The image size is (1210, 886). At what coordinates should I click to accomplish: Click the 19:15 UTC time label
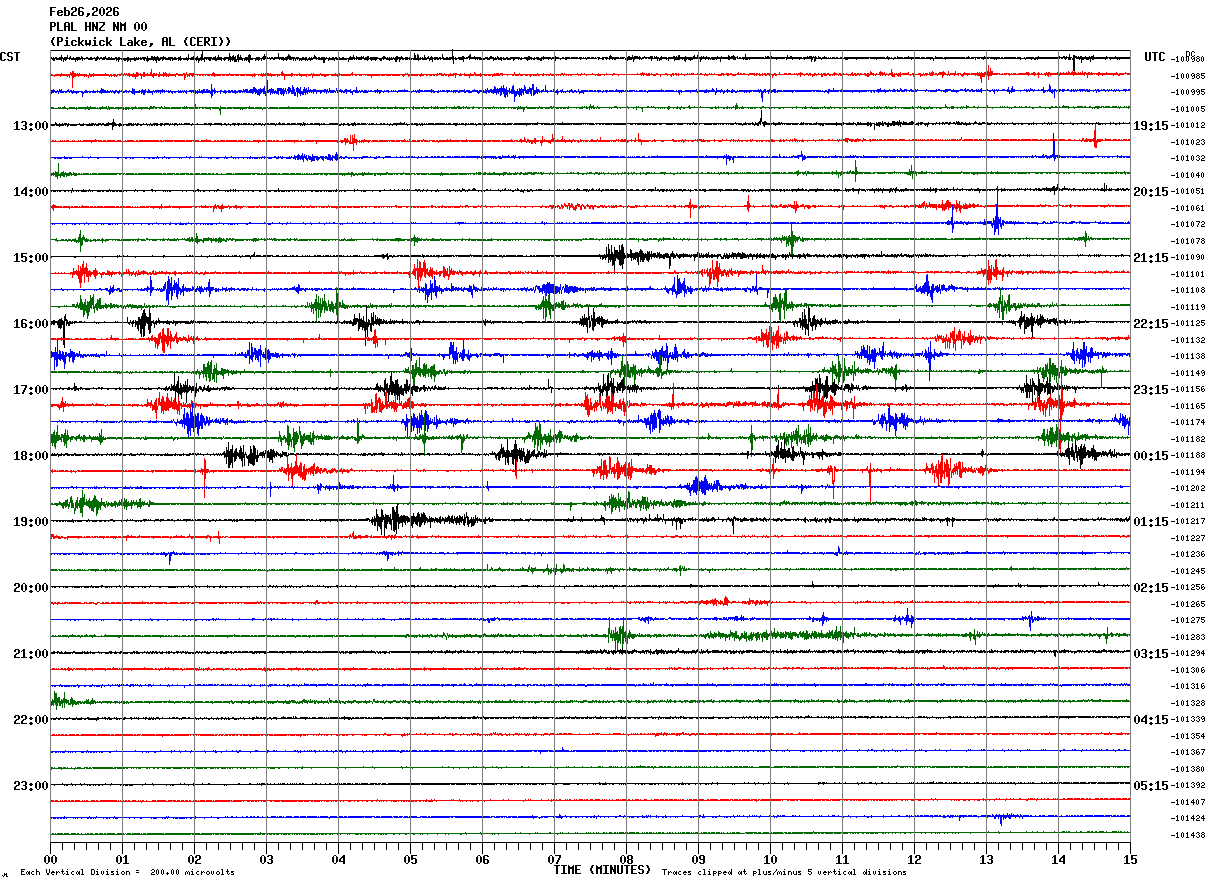pos(1149,126)
